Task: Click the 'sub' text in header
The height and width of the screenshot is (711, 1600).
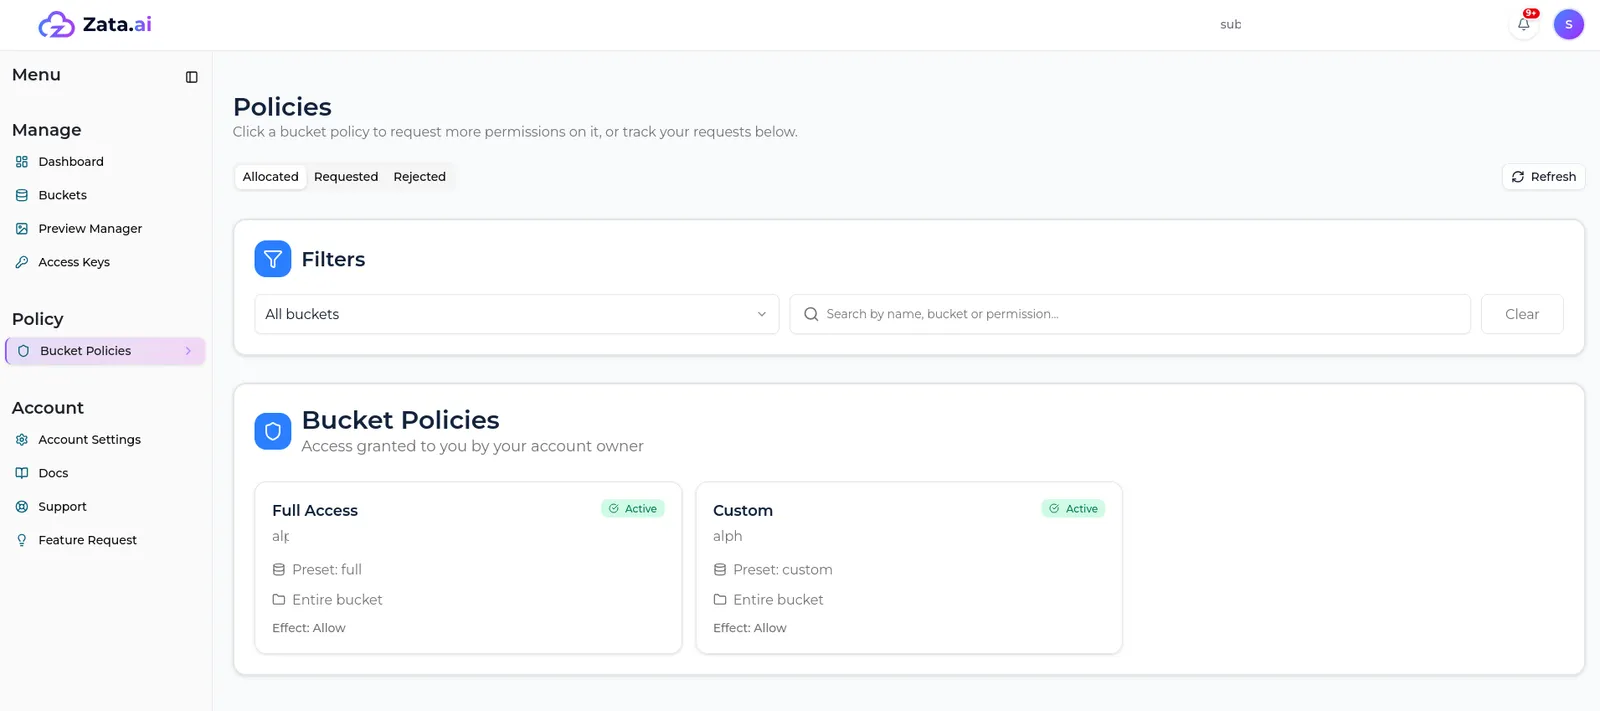Action: 1231,24
